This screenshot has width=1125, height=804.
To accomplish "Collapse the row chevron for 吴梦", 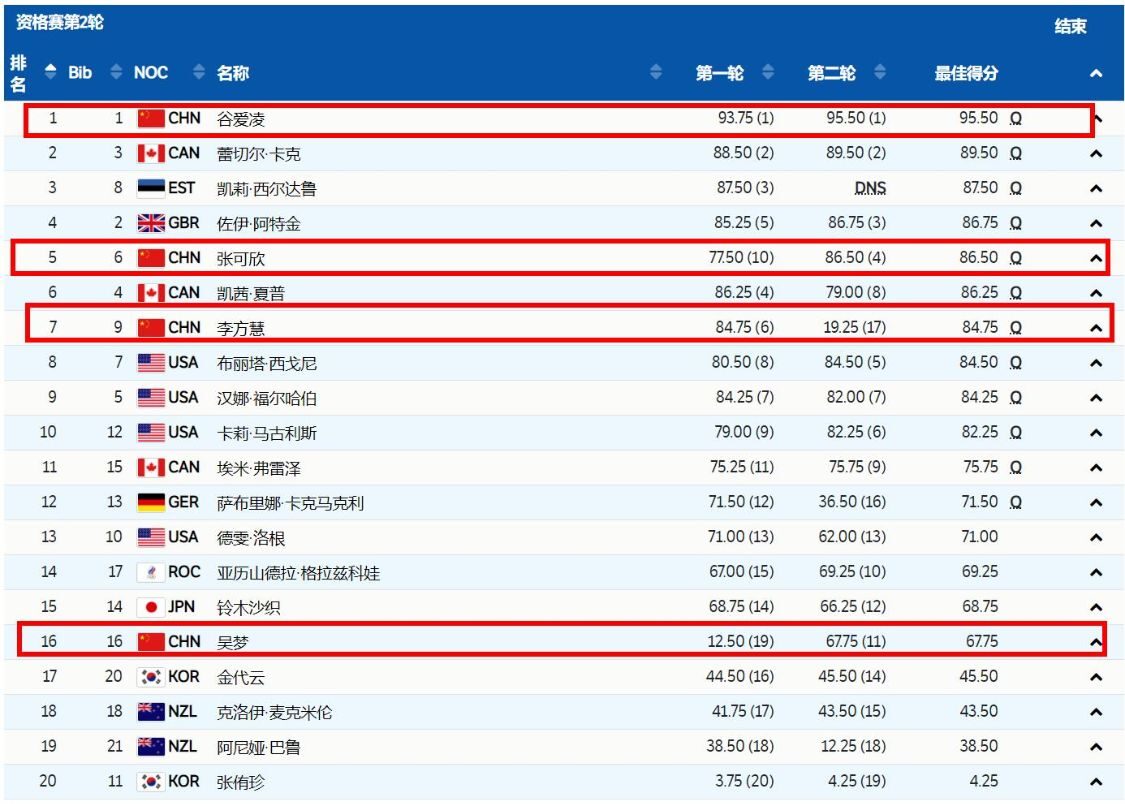I will 1095,641.
